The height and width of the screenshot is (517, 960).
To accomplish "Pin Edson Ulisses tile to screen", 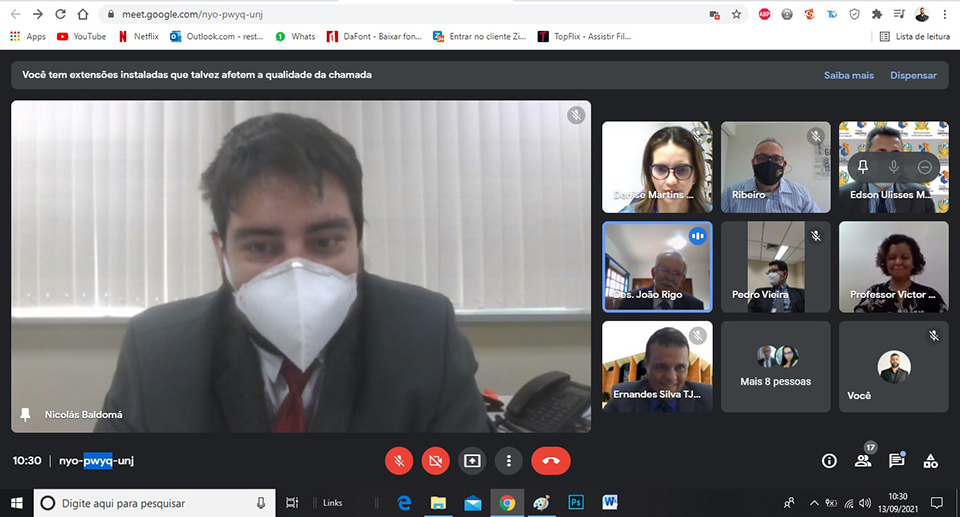I will [x=862, y=167].
